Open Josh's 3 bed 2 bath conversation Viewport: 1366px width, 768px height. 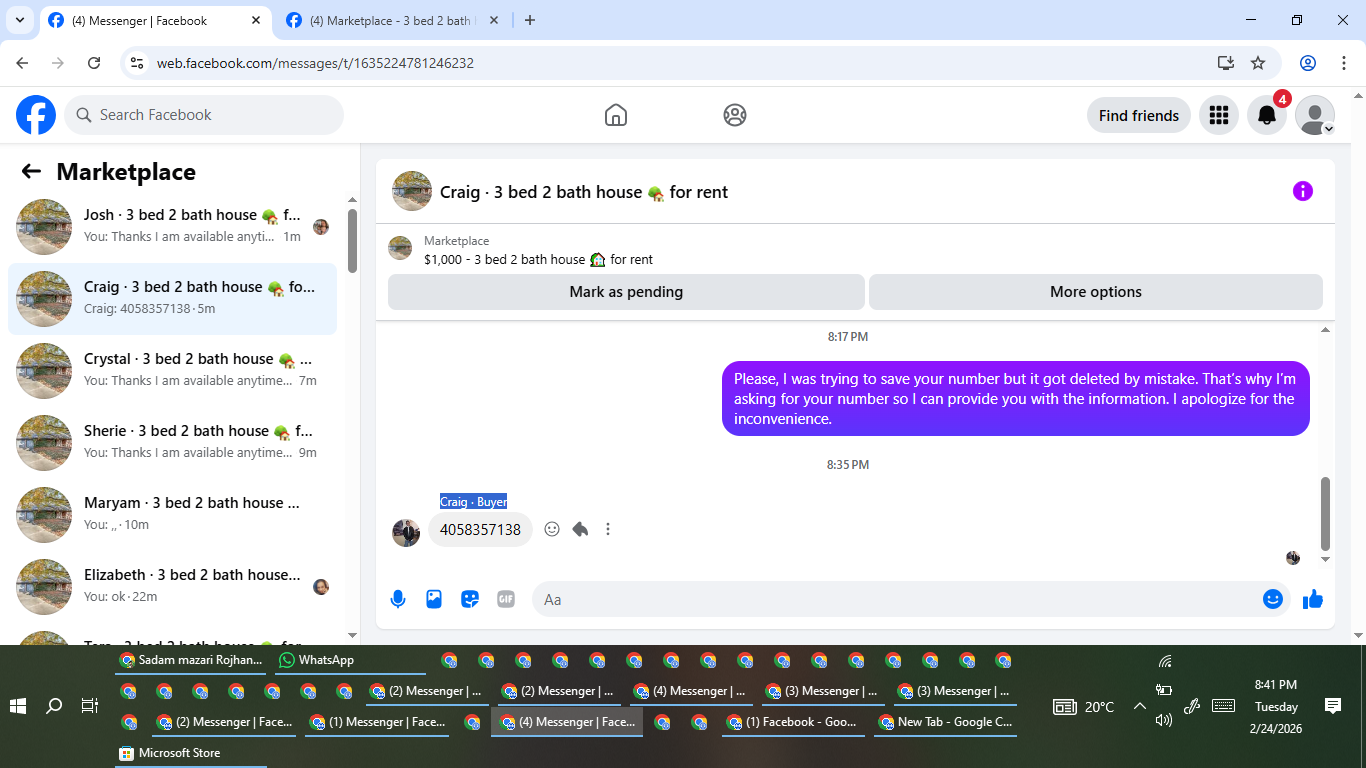172,226
